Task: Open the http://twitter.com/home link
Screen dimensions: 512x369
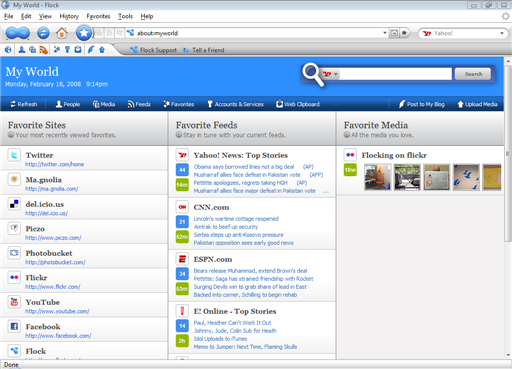Action: [55, 164]
